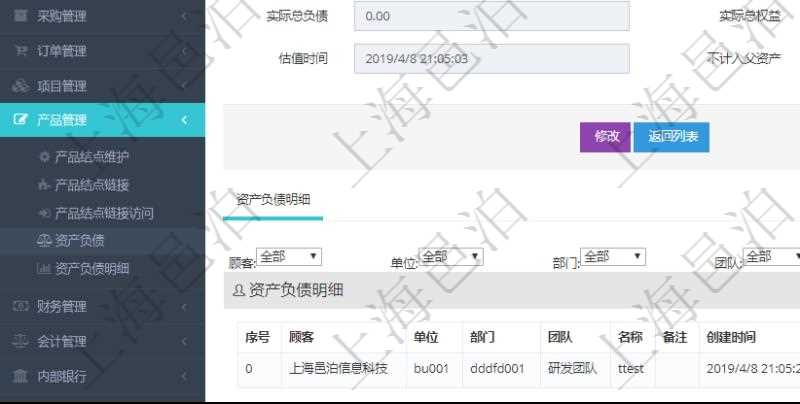Click the 序号 column header
This screenshot has height=404, width=800.
coord(257,337)
